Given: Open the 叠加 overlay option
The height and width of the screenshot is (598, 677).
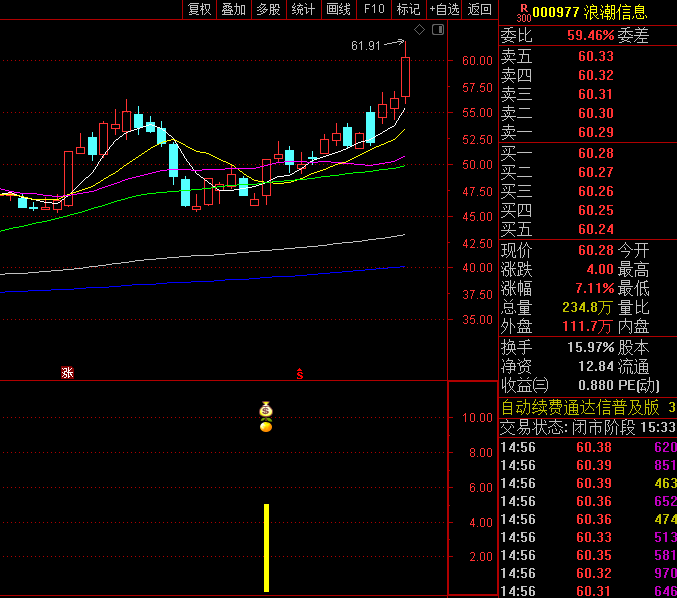Looking at the screenshot, I should [x=234, y=9].
